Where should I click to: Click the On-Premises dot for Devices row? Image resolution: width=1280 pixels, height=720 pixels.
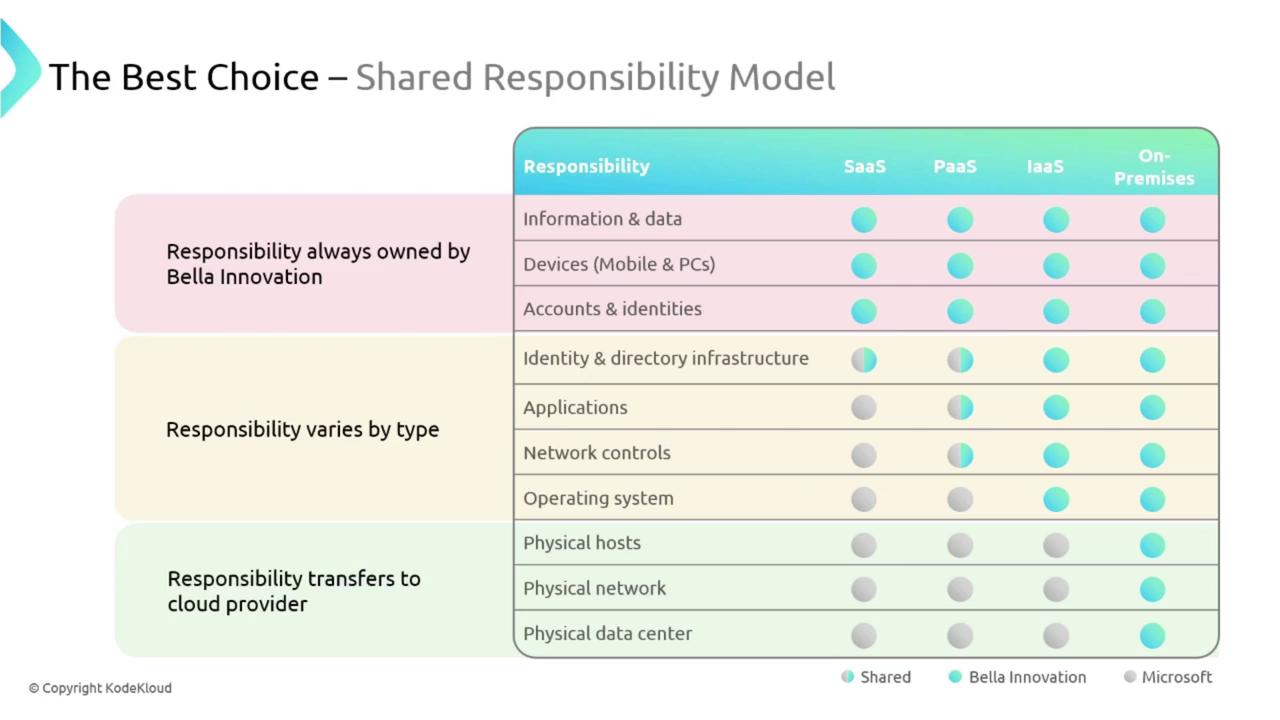(x=1152, y=266)
